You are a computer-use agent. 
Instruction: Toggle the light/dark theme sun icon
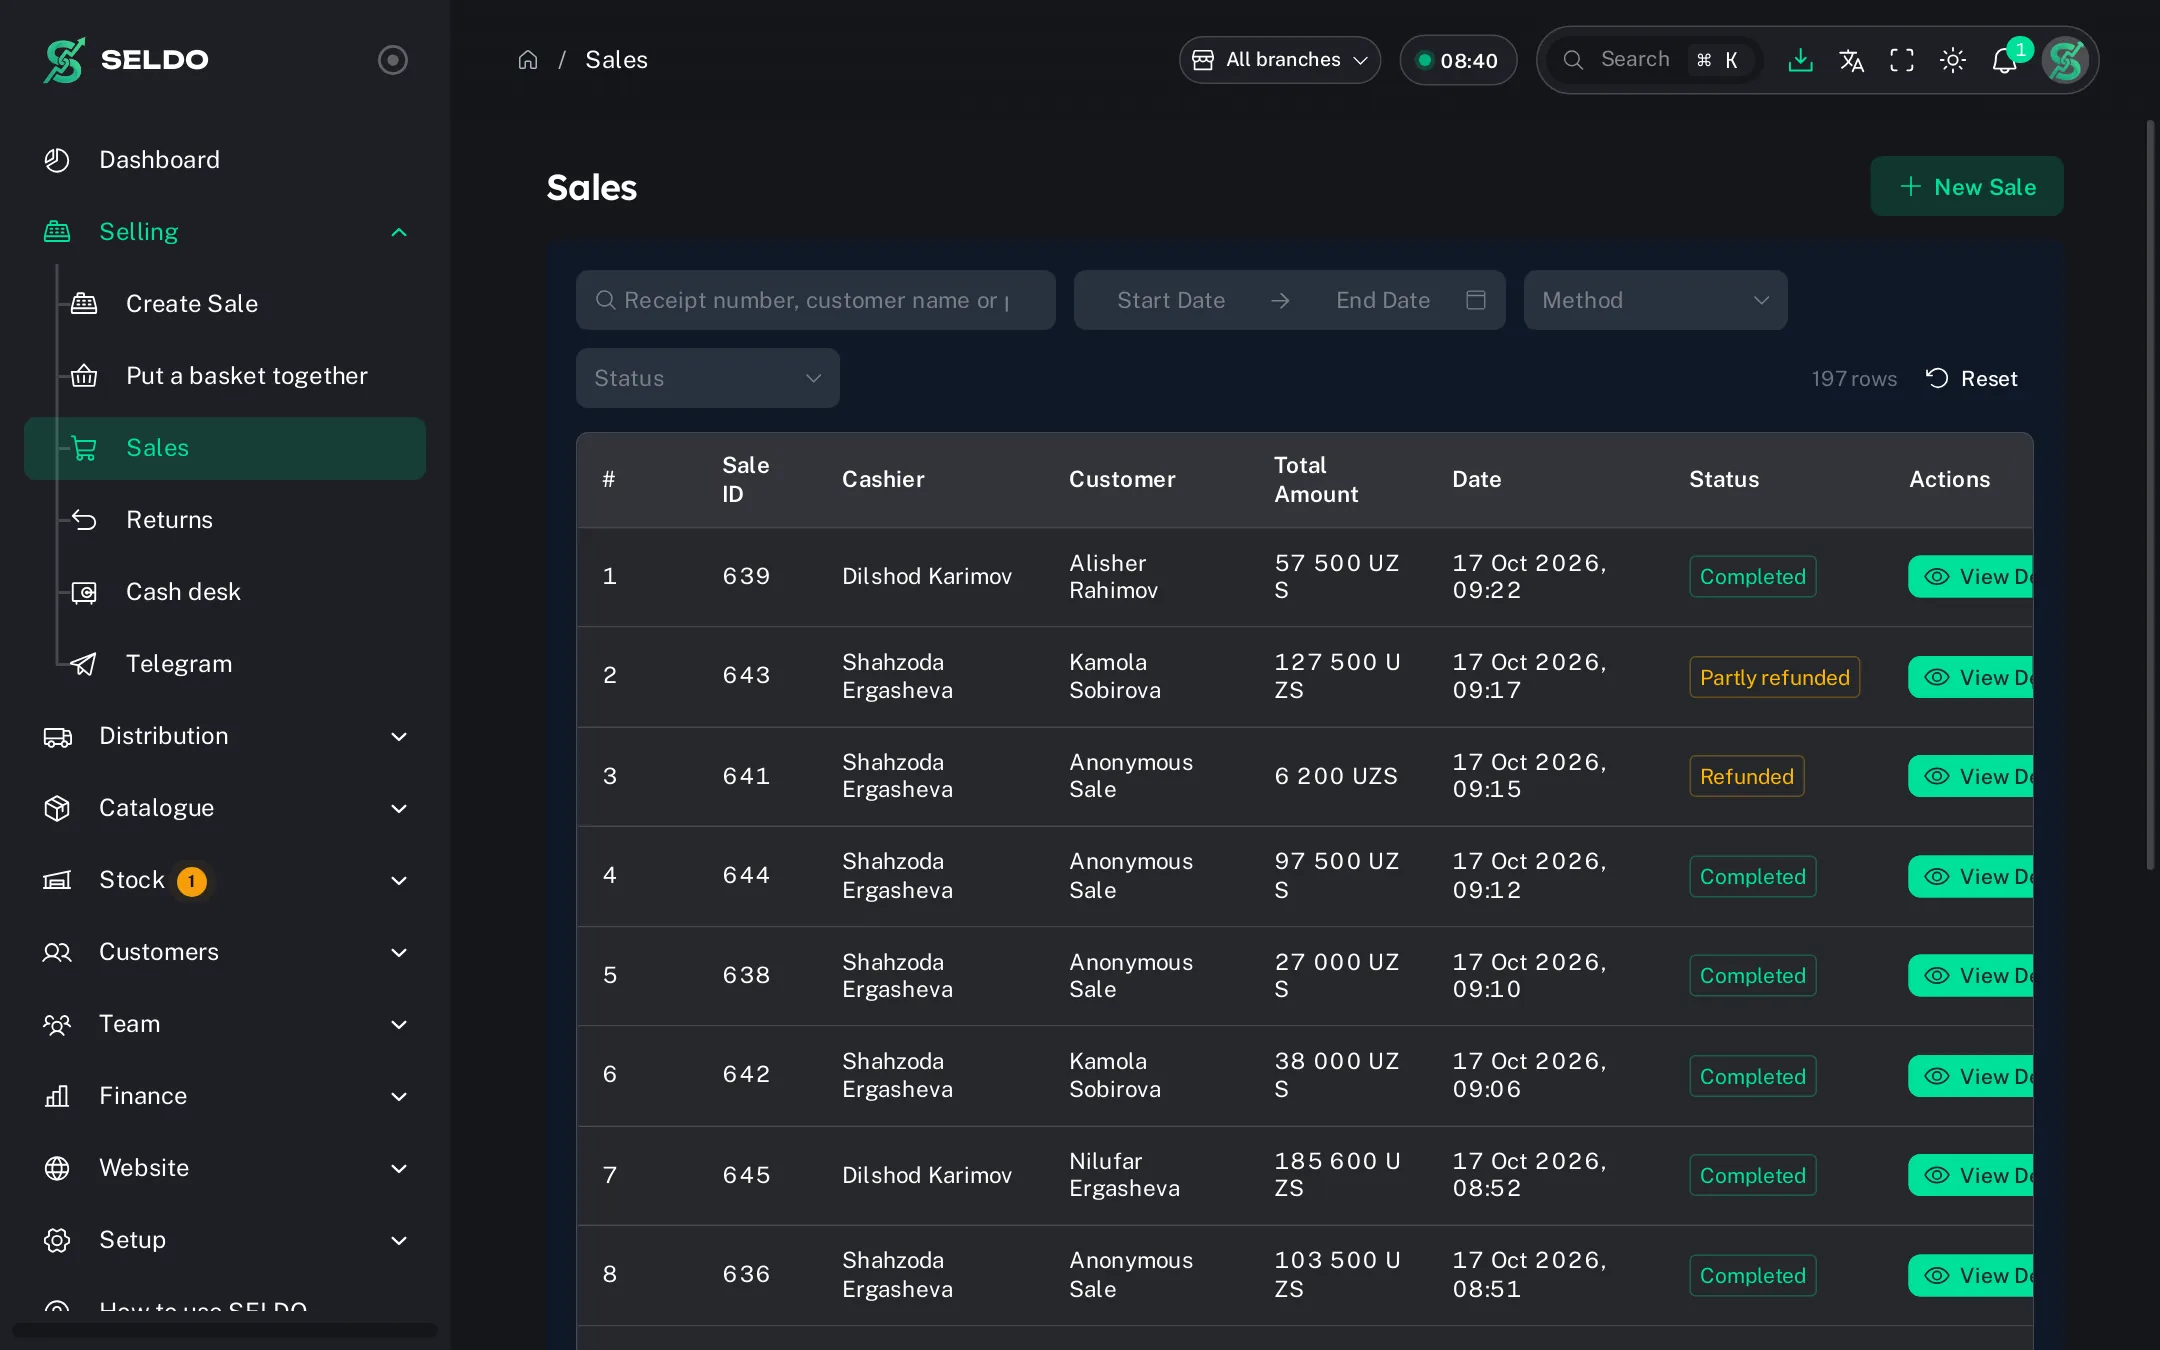(1953, 60)
